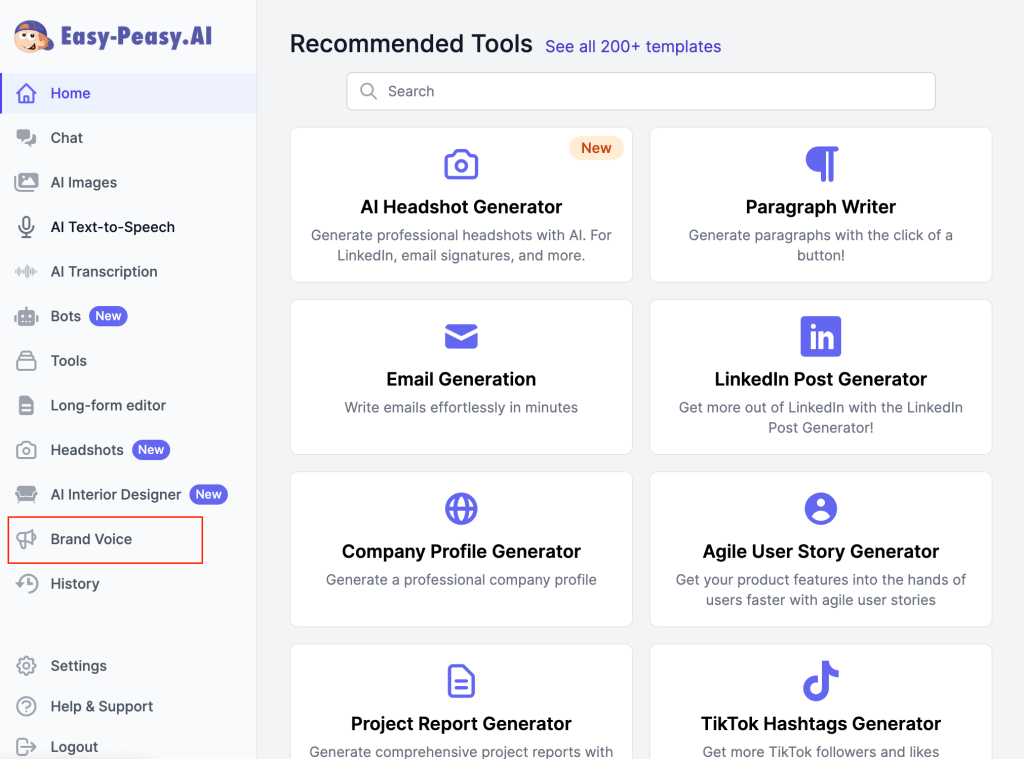Screen dimensions: 1024x759
Task: Open AI Text-to-Speech page
Action: point(112,227)
